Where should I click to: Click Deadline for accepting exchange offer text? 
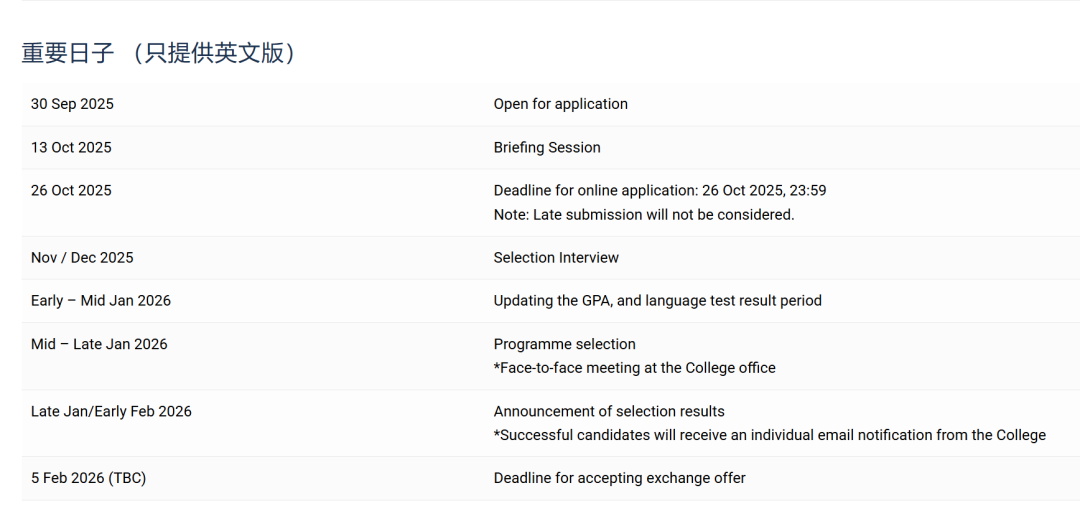619,478
